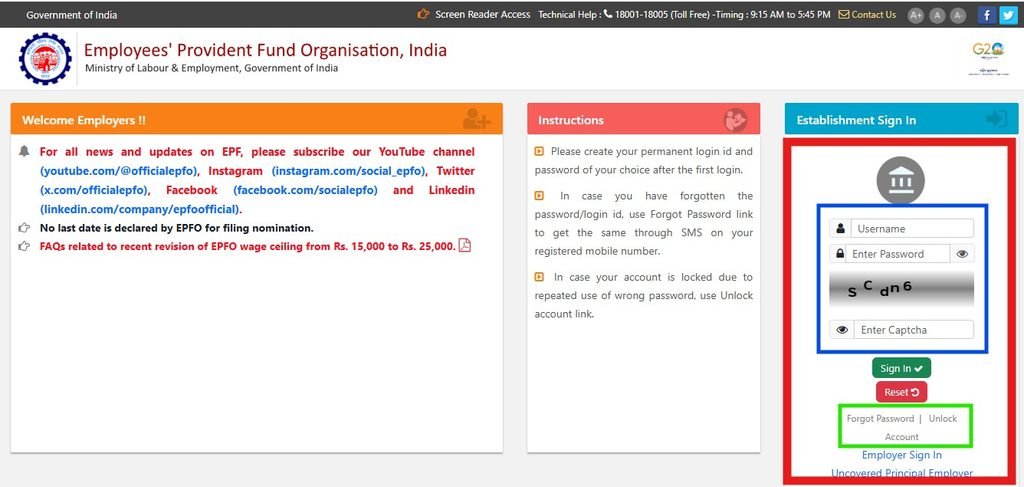
Task: Click toll-free number 18001-18005 text
Action: pos(641,14)
